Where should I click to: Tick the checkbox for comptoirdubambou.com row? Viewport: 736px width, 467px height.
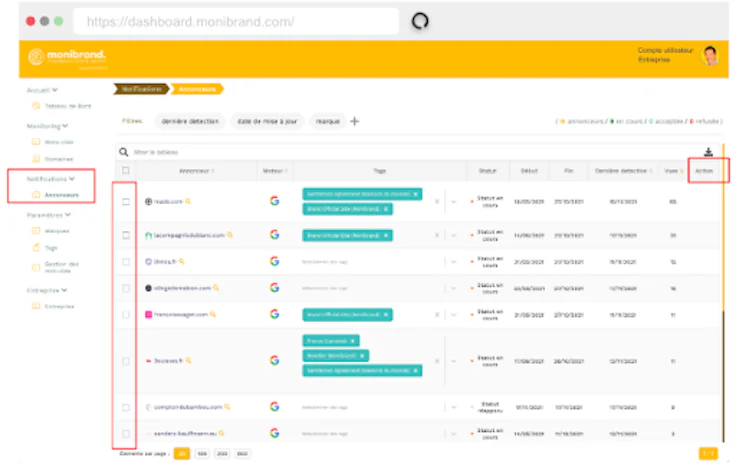(126, 407)
